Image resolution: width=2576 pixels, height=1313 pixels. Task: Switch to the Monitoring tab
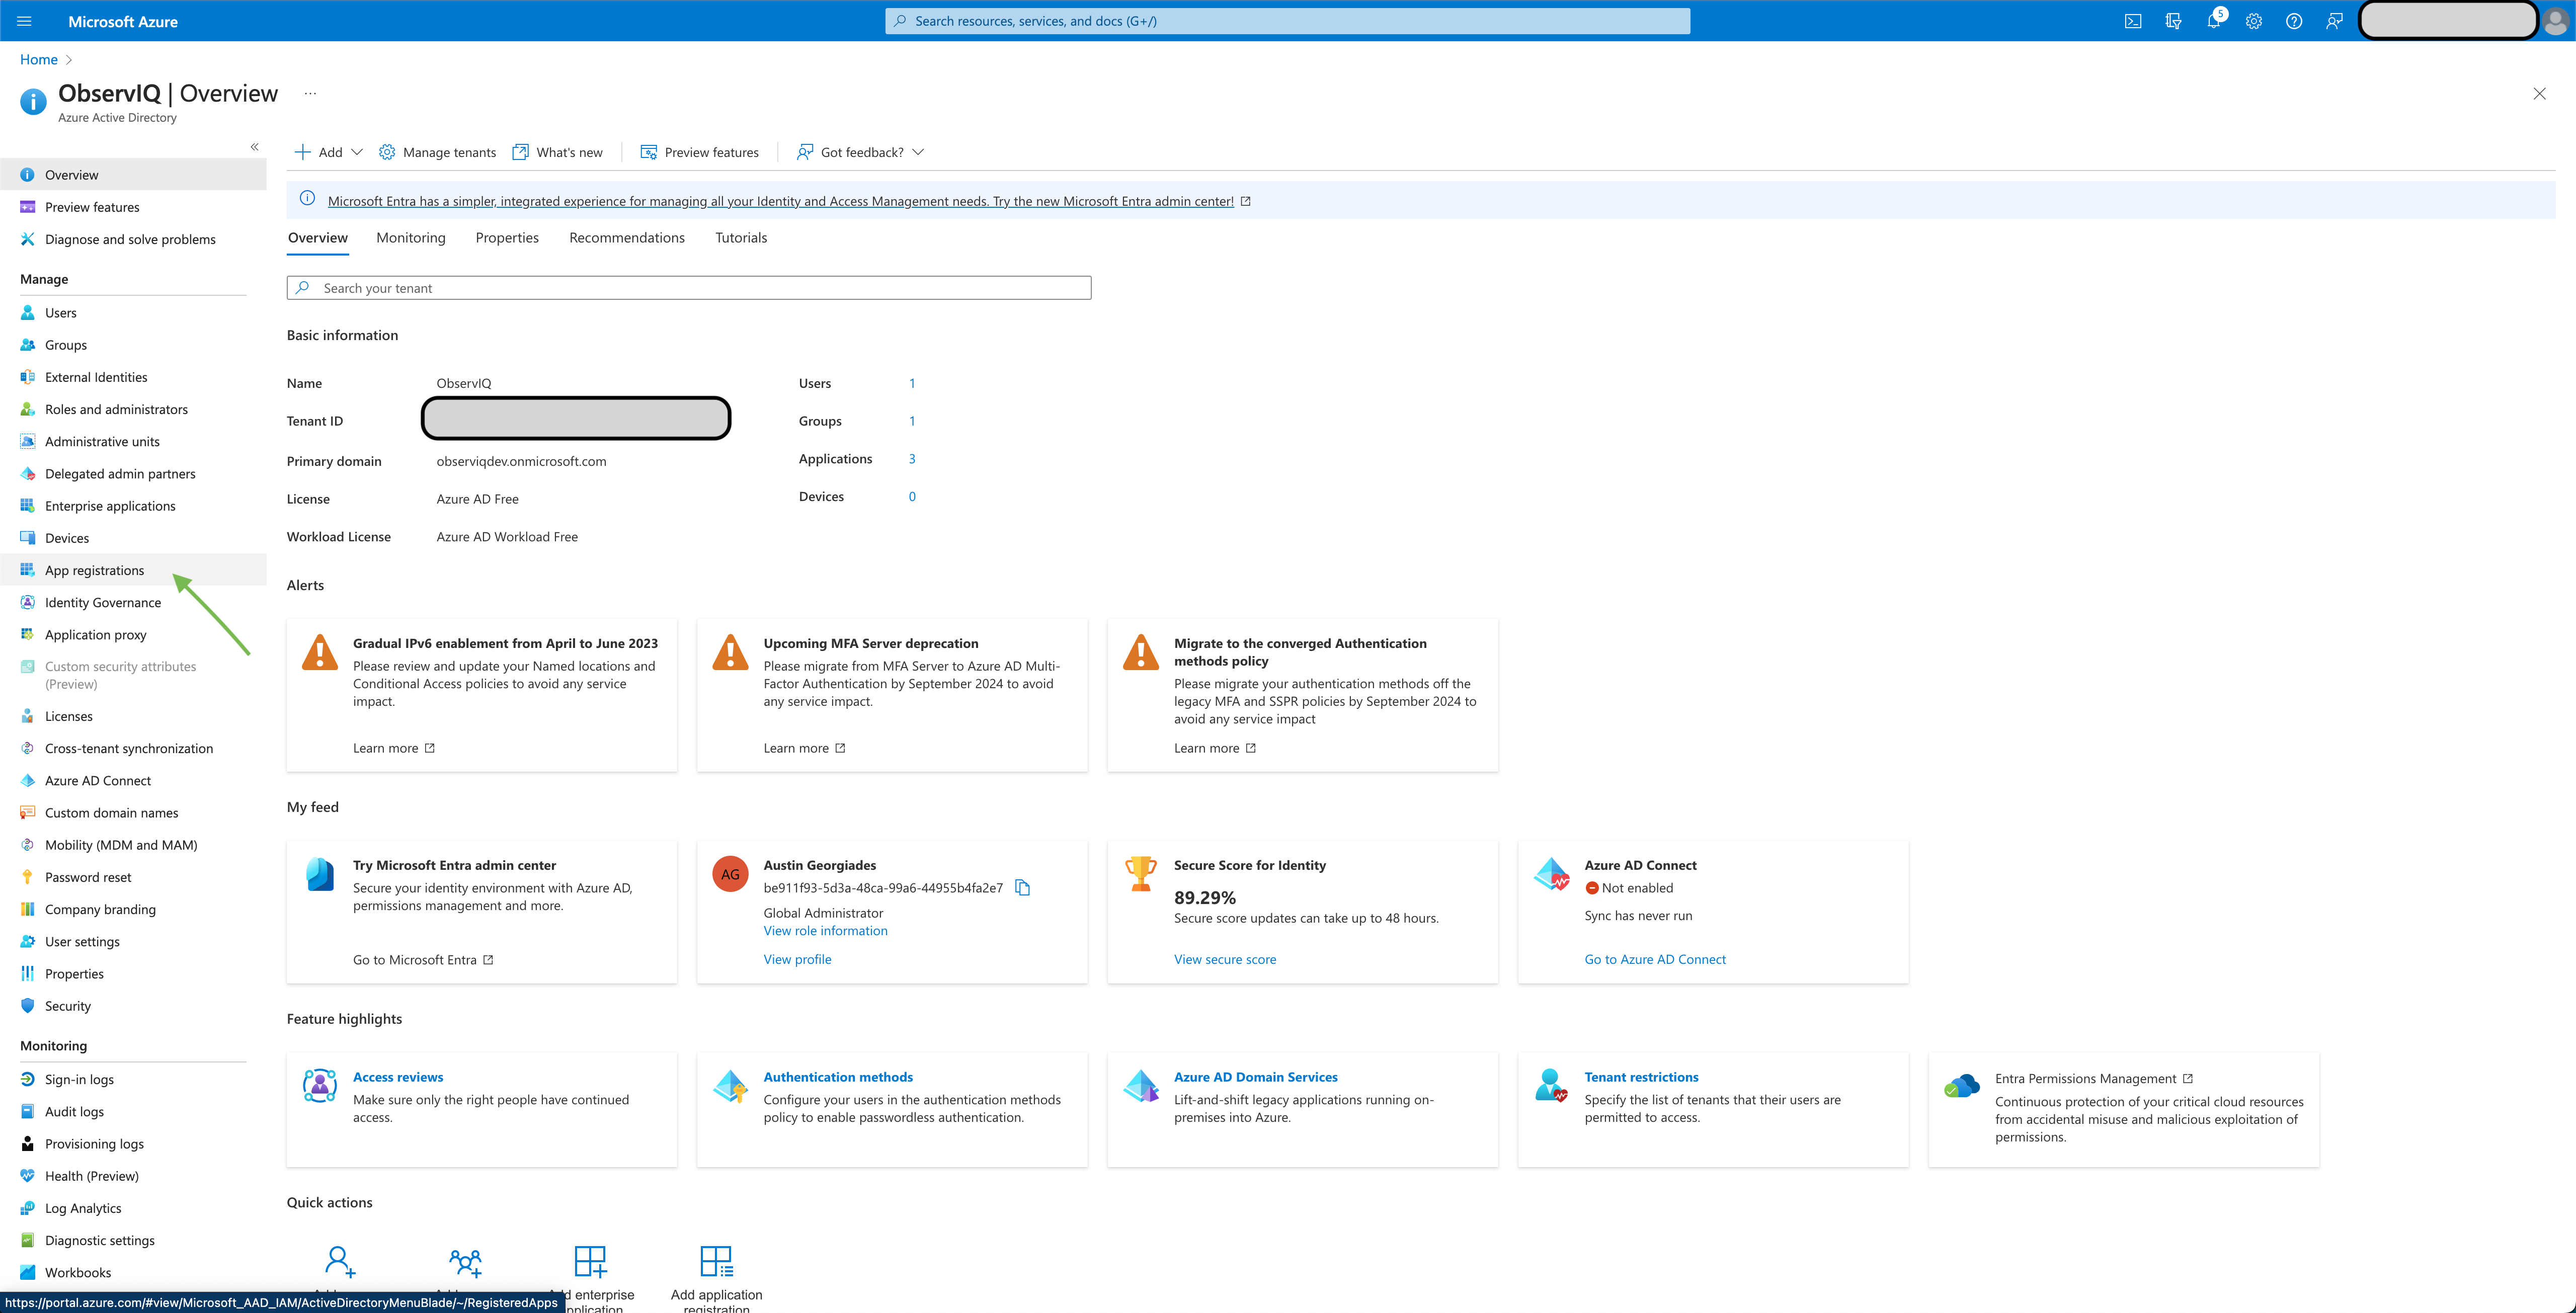pos(410,237)
